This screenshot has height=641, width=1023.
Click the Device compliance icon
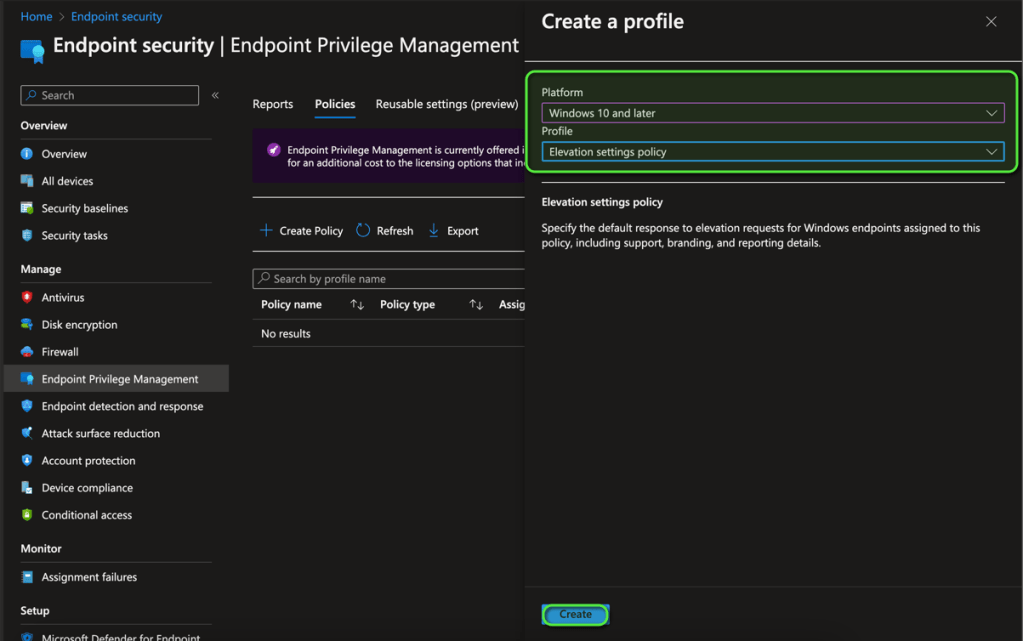pyautogui.click(x=27, y=488)
